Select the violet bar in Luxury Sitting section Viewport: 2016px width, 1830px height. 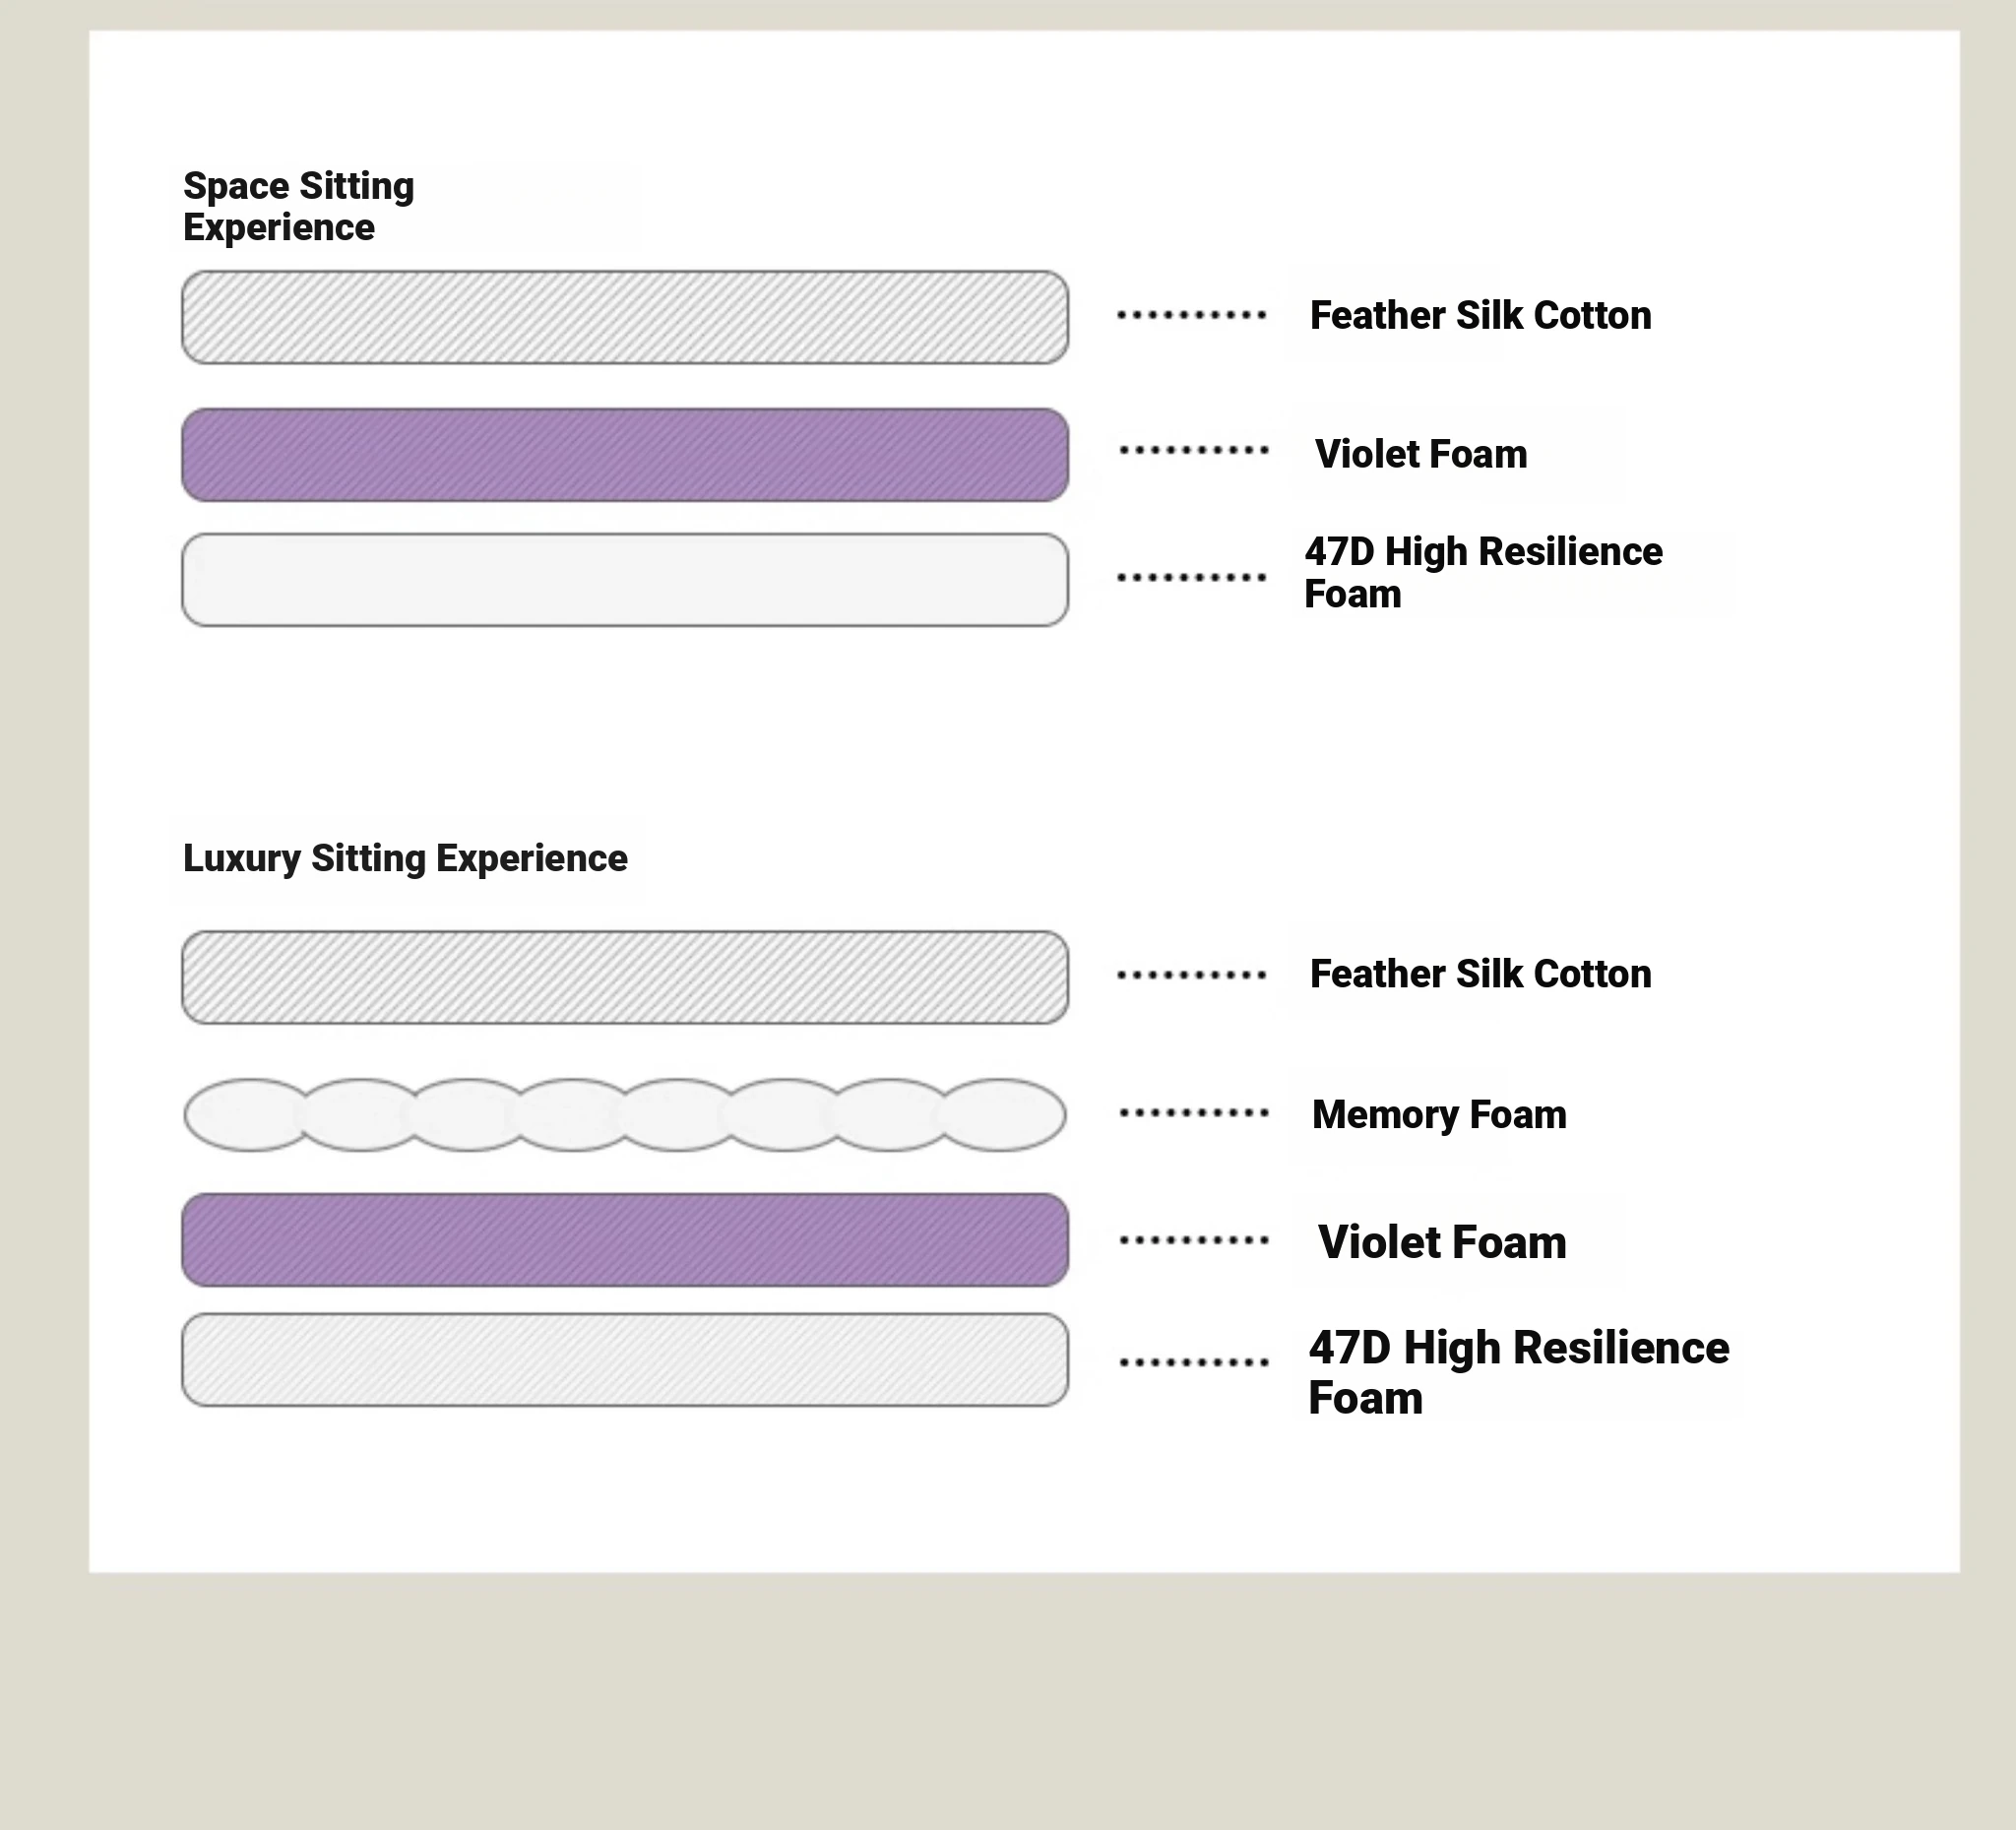(625, 1240)
